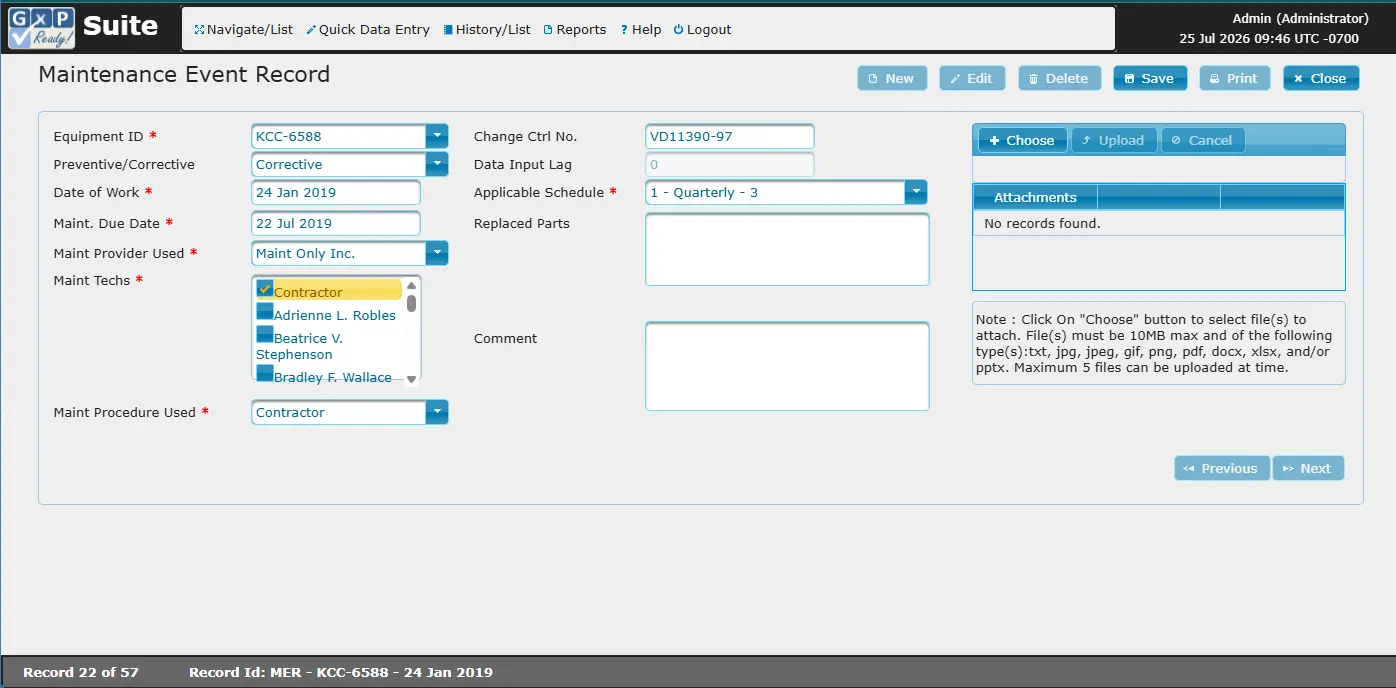Click the 'Maint Only Inc.' provider value

click(305, 254)
